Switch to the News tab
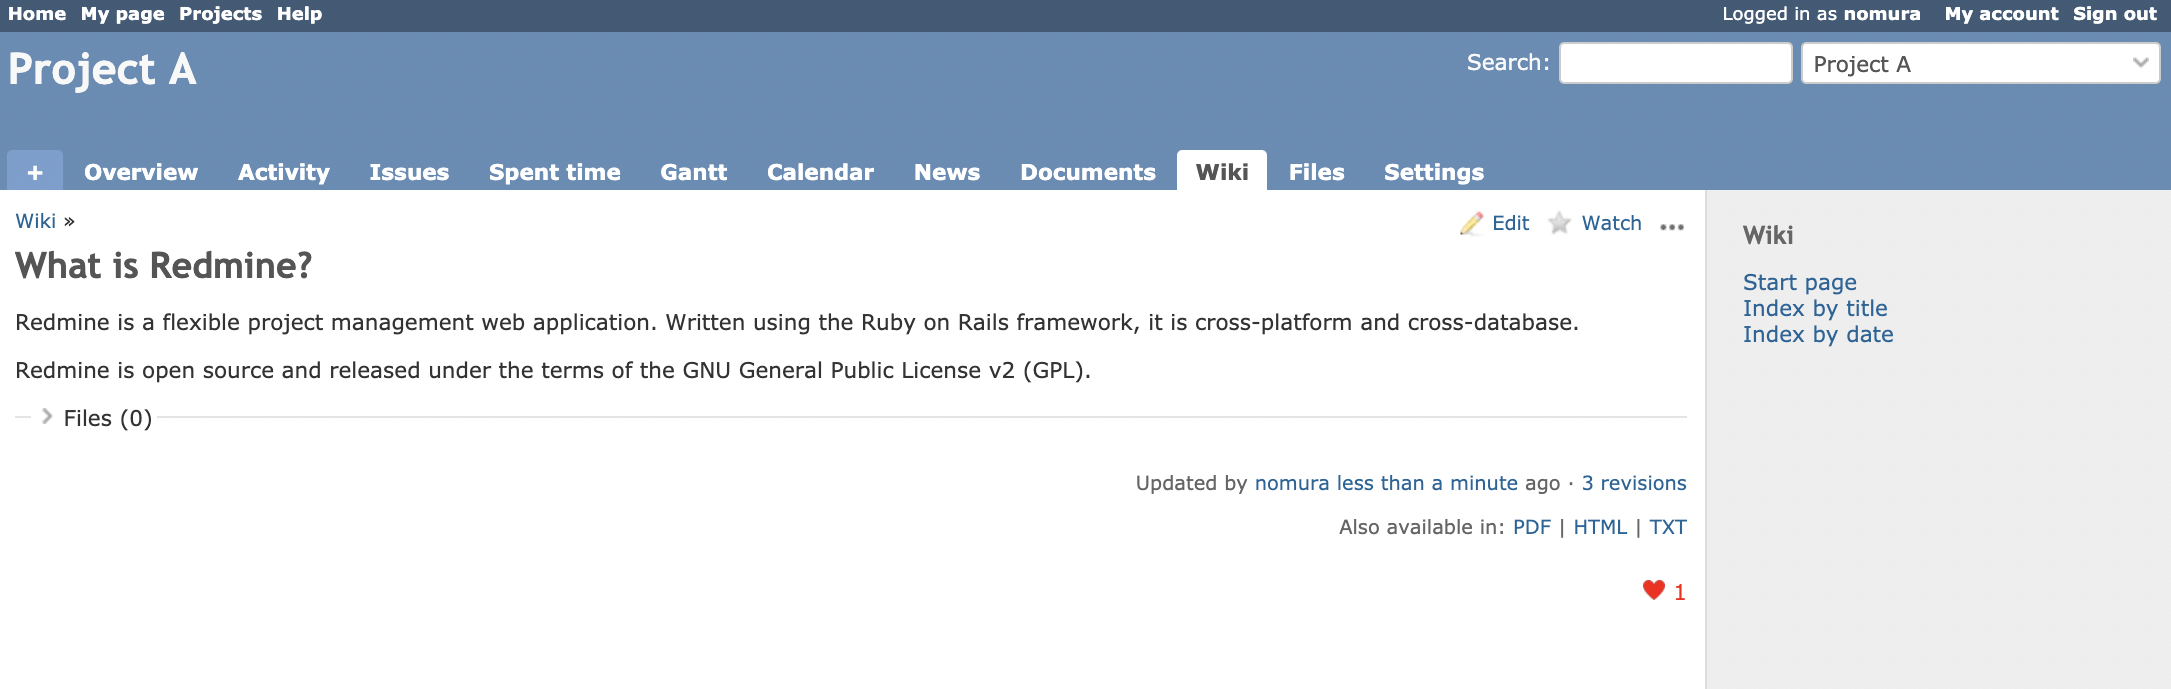The height and width of the screenshot is (689, 2171). (x=947, y=172)
